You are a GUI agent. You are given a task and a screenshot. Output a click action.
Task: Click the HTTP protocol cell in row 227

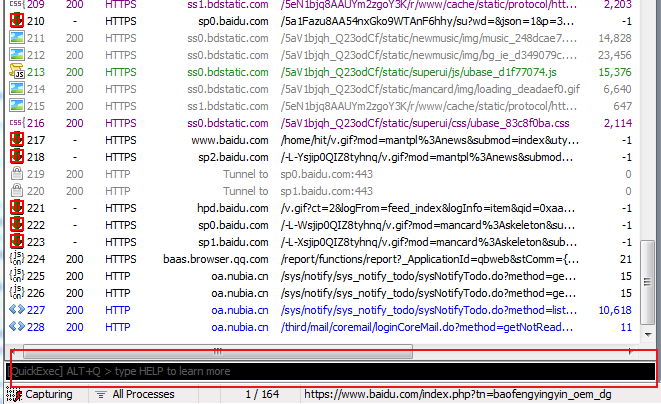click(118, 310)
